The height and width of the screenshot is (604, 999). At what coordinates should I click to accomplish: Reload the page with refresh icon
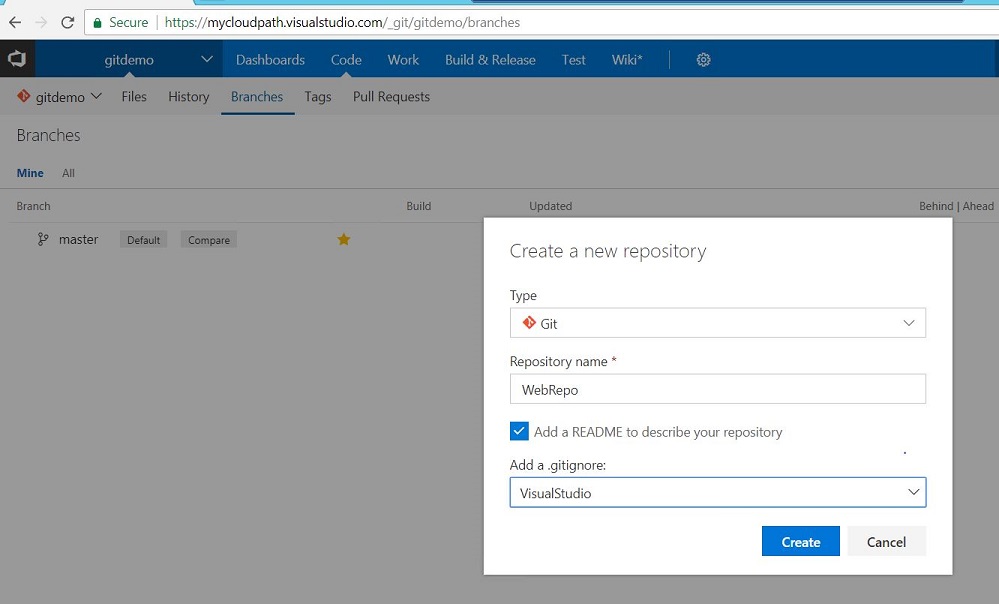click(68, 22)
